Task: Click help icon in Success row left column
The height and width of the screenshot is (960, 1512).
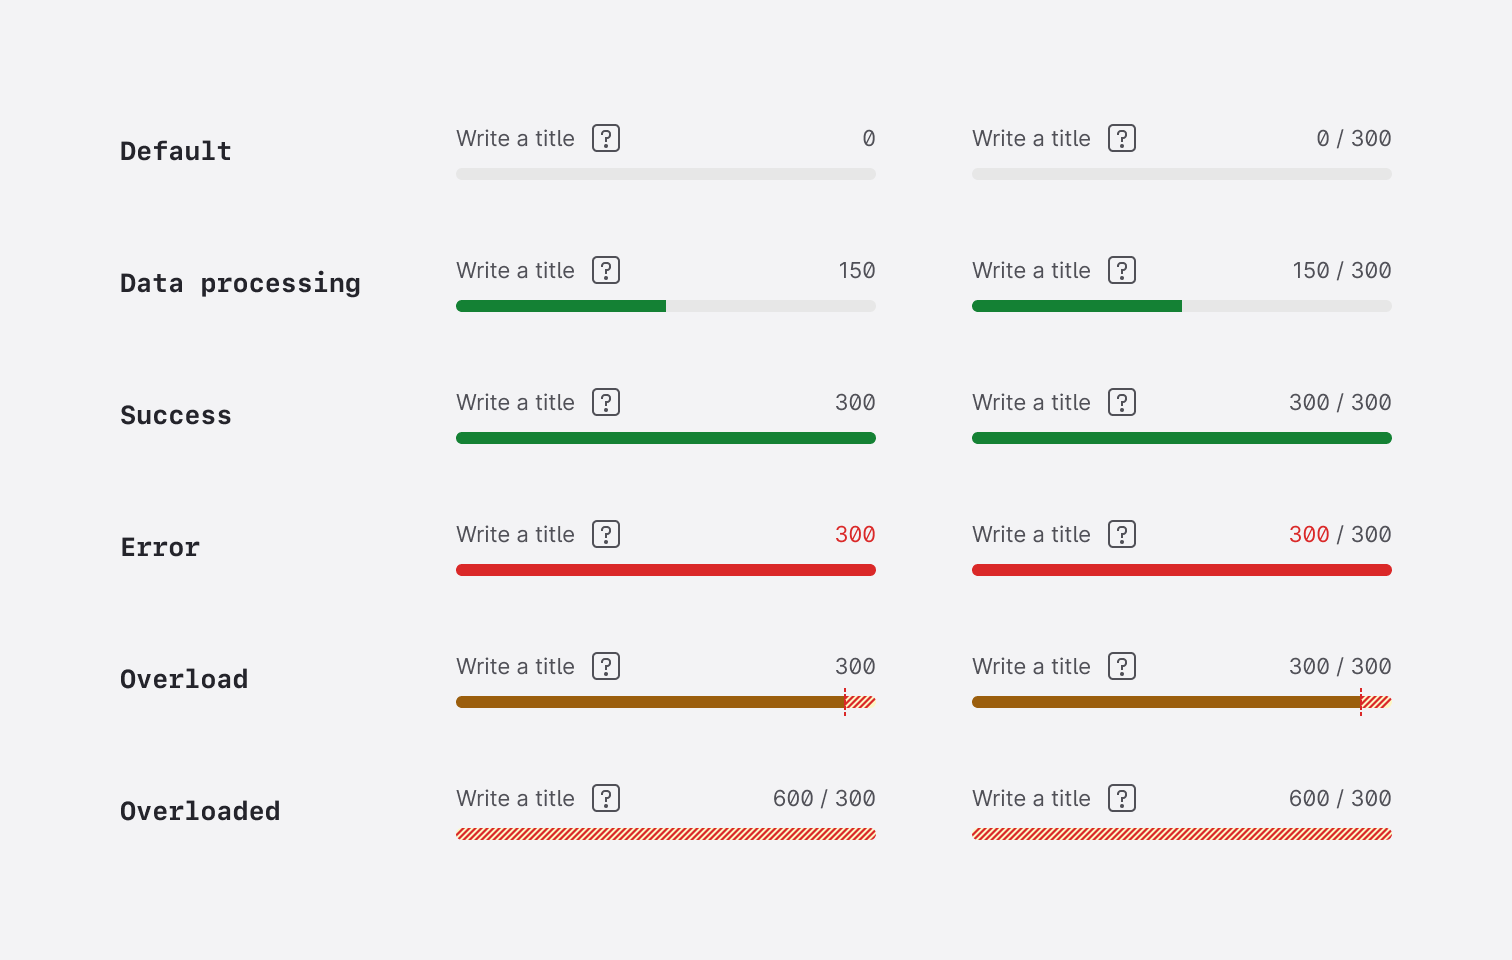Action: click(606, 402)
